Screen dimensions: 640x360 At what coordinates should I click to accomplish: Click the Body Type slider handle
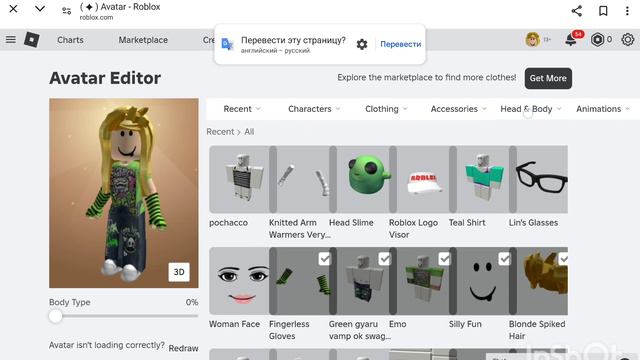pyautogui.click(x=56, y=316)
